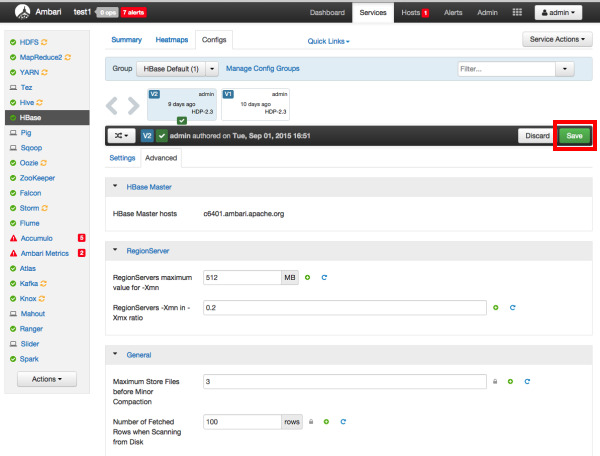Viewport: 600px width, 456px height.
Task: Click the green Save button
Action: tap(574, 136)
